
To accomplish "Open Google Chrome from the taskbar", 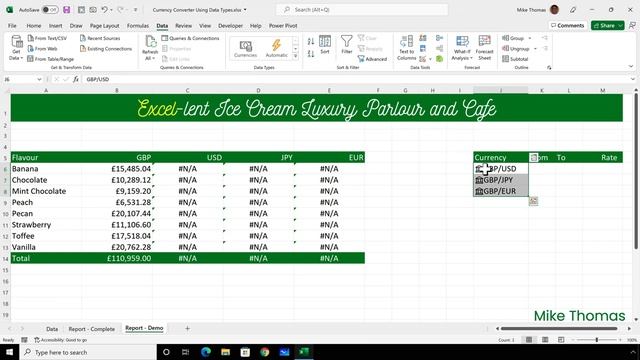I will 264,352.
